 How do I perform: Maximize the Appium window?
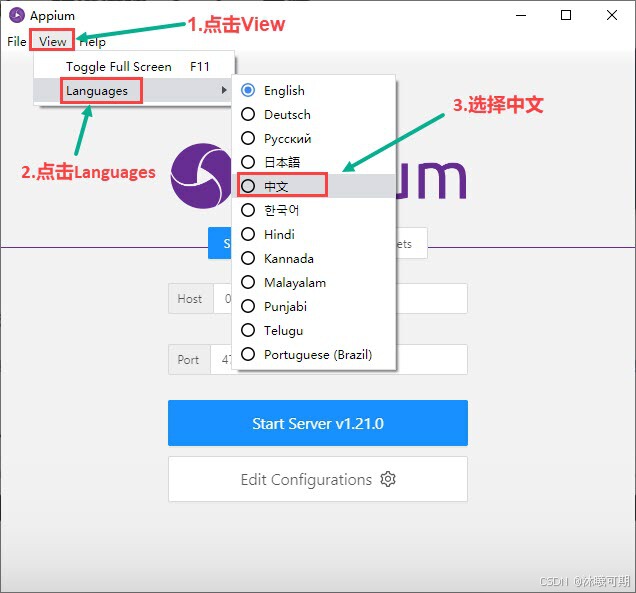(566, 15)
